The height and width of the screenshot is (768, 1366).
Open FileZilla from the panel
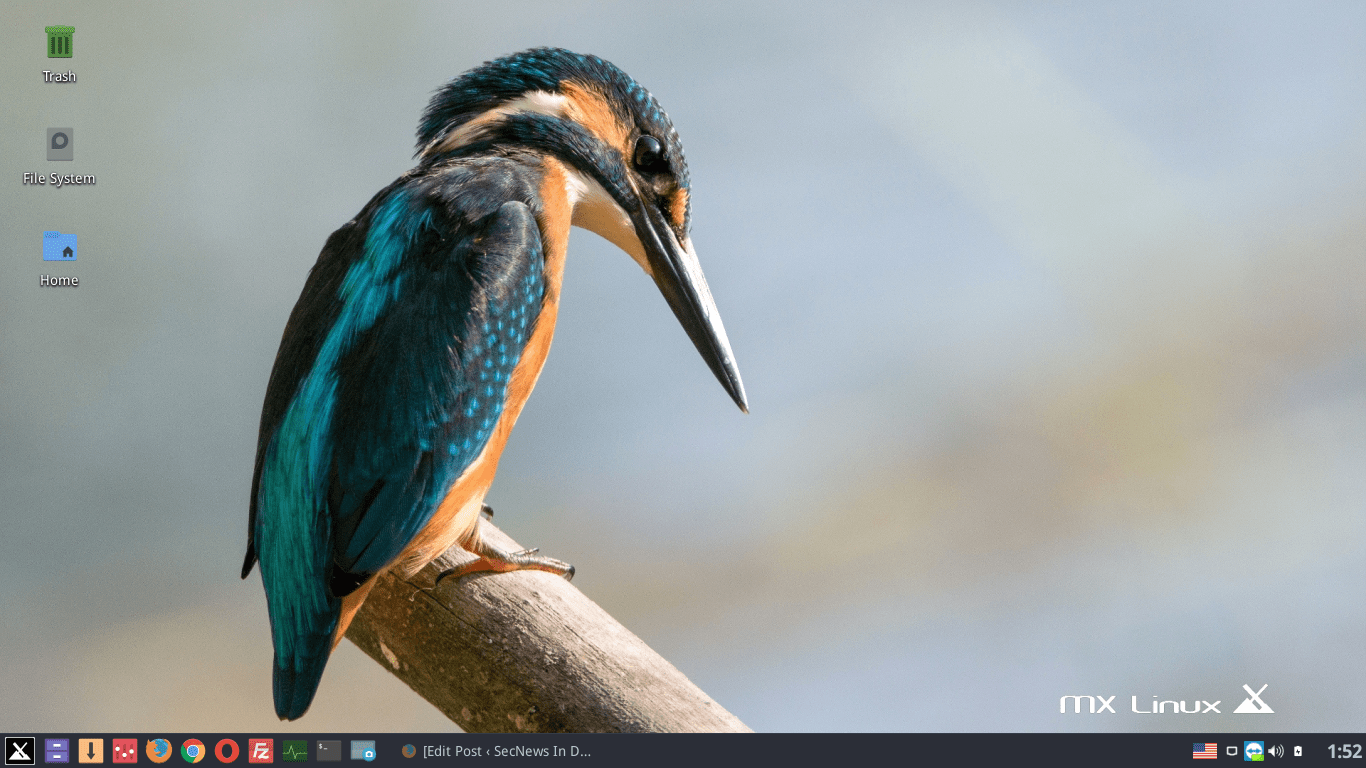[x=261, y=751]
